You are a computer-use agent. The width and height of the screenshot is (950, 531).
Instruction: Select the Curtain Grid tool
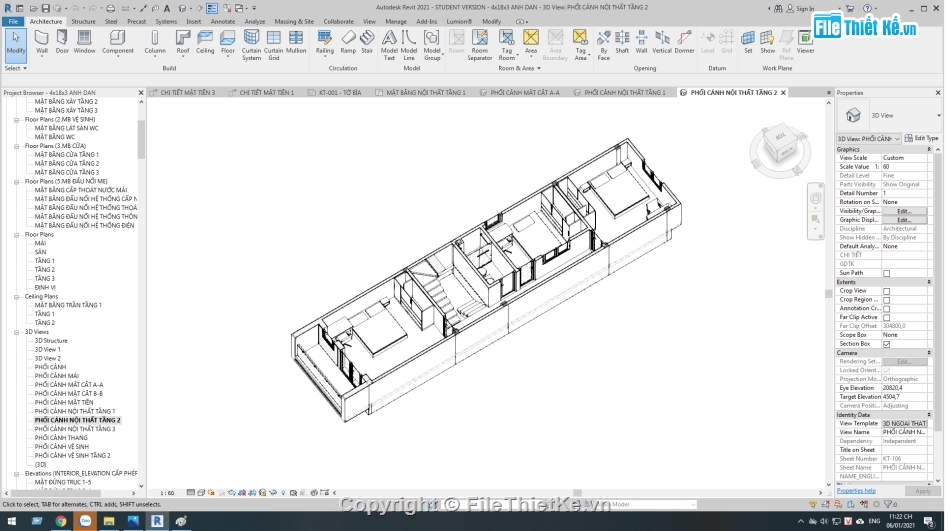(273, 45)
